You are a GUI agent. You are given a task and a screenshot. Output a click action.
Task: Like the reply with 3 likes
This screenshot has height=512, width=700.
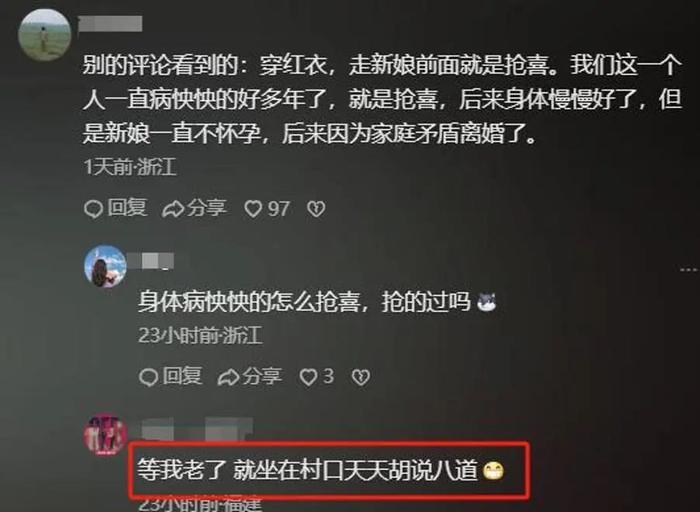(308, 377)
